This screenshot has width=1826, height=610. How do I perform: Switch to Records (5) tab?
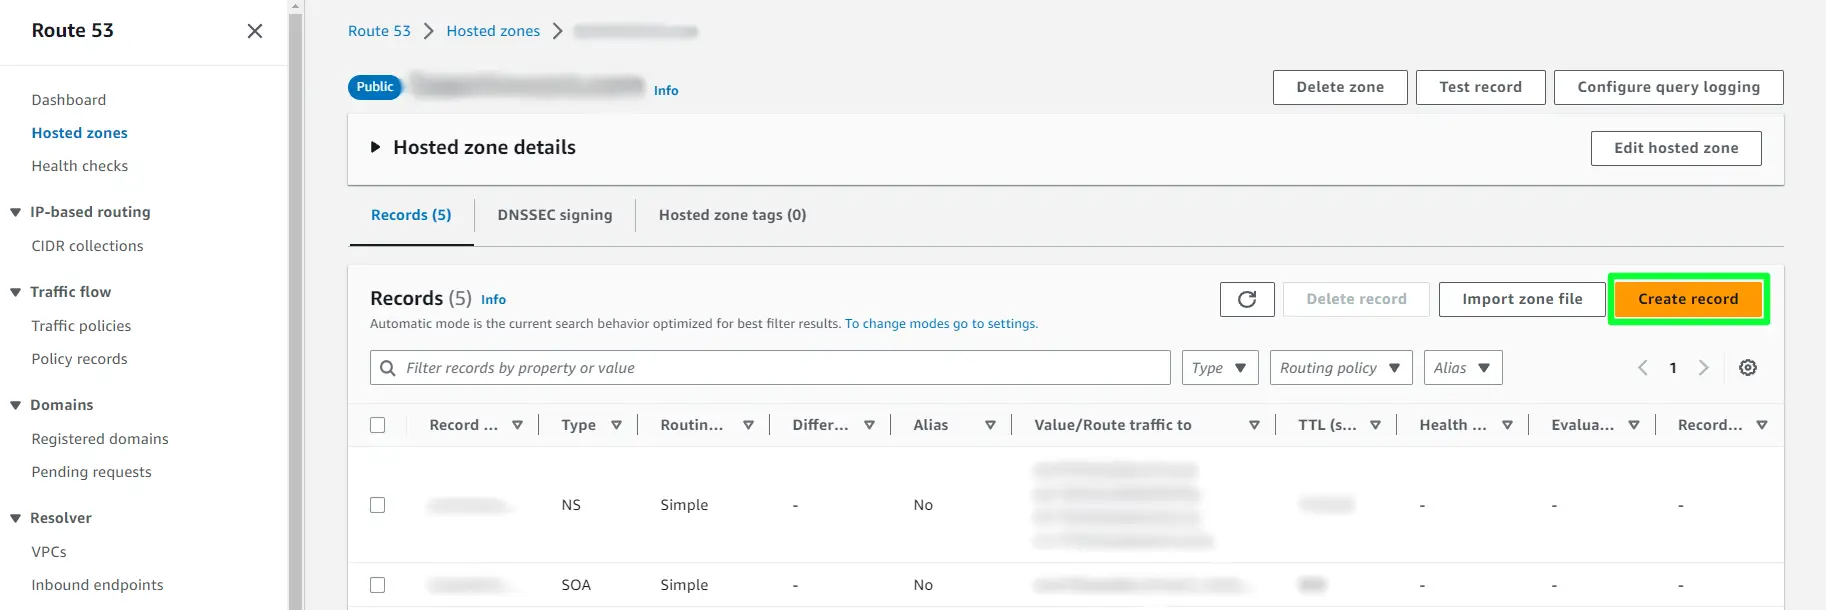point(411,215)
